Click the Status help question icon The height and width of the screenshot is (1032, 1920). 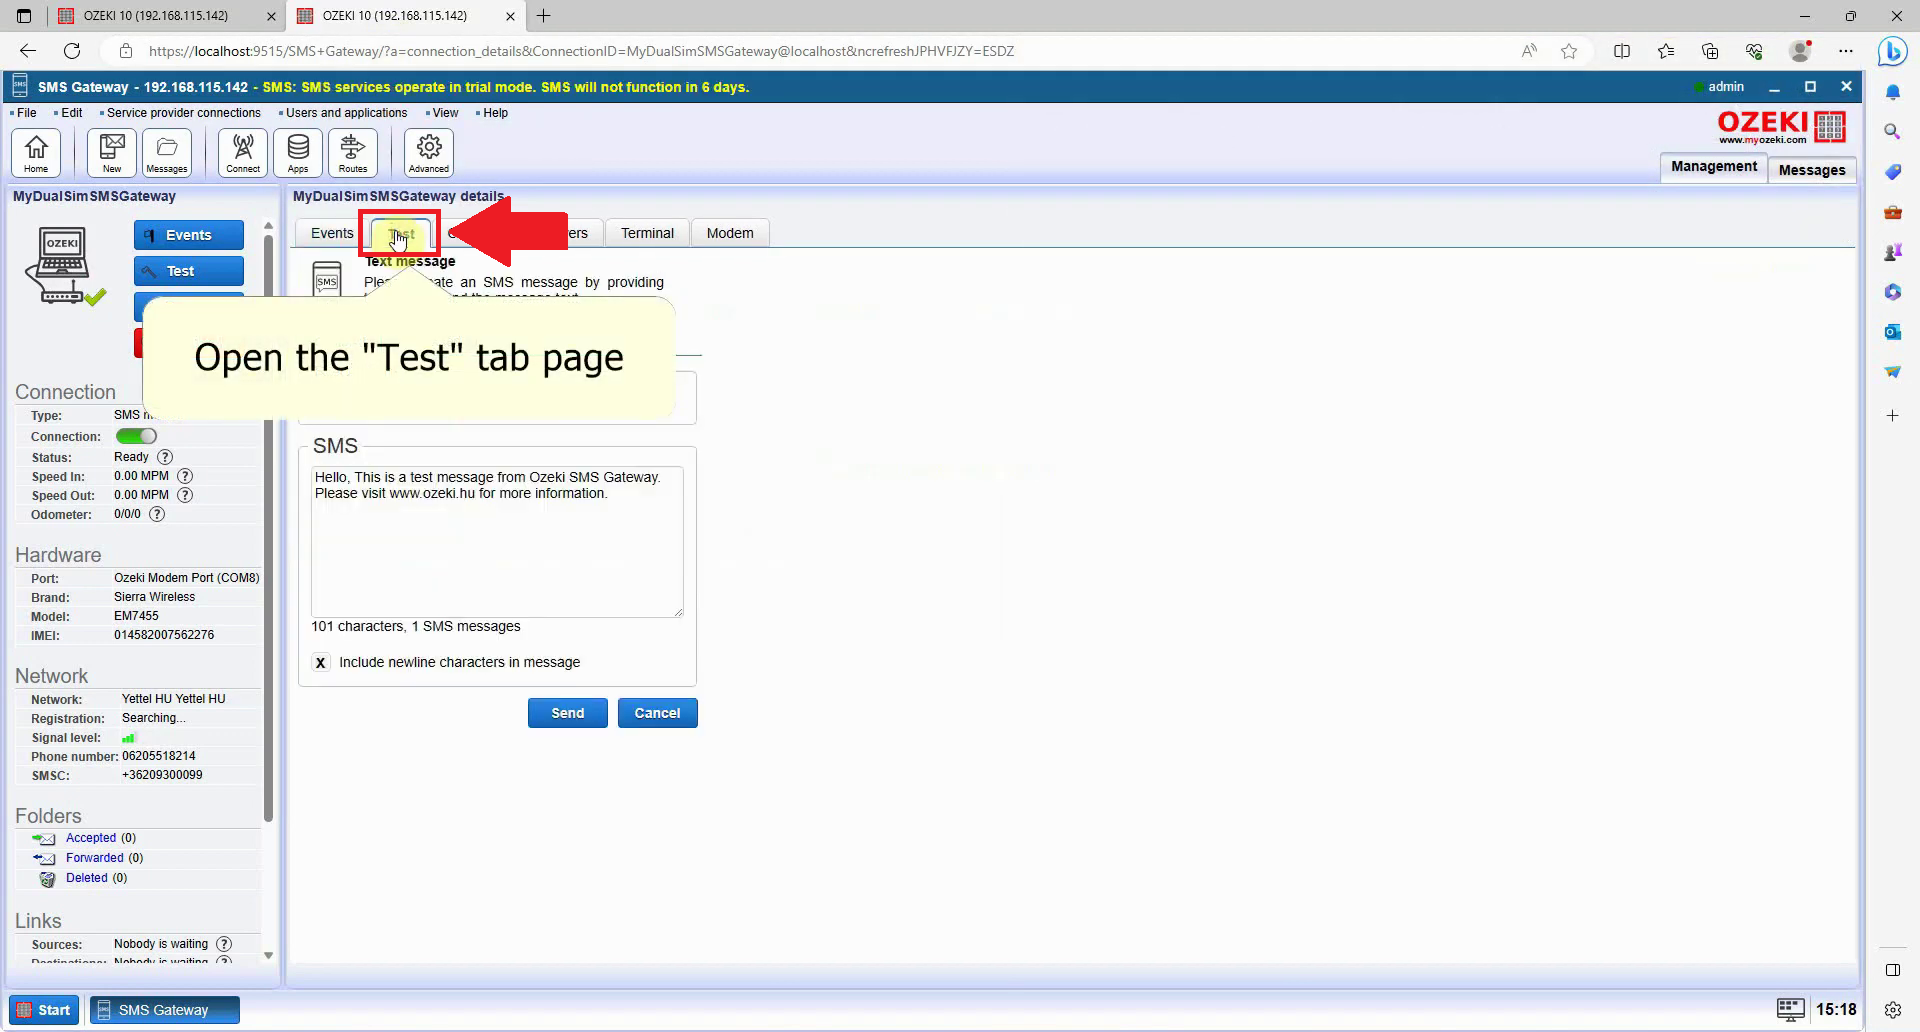coord(165,457)
